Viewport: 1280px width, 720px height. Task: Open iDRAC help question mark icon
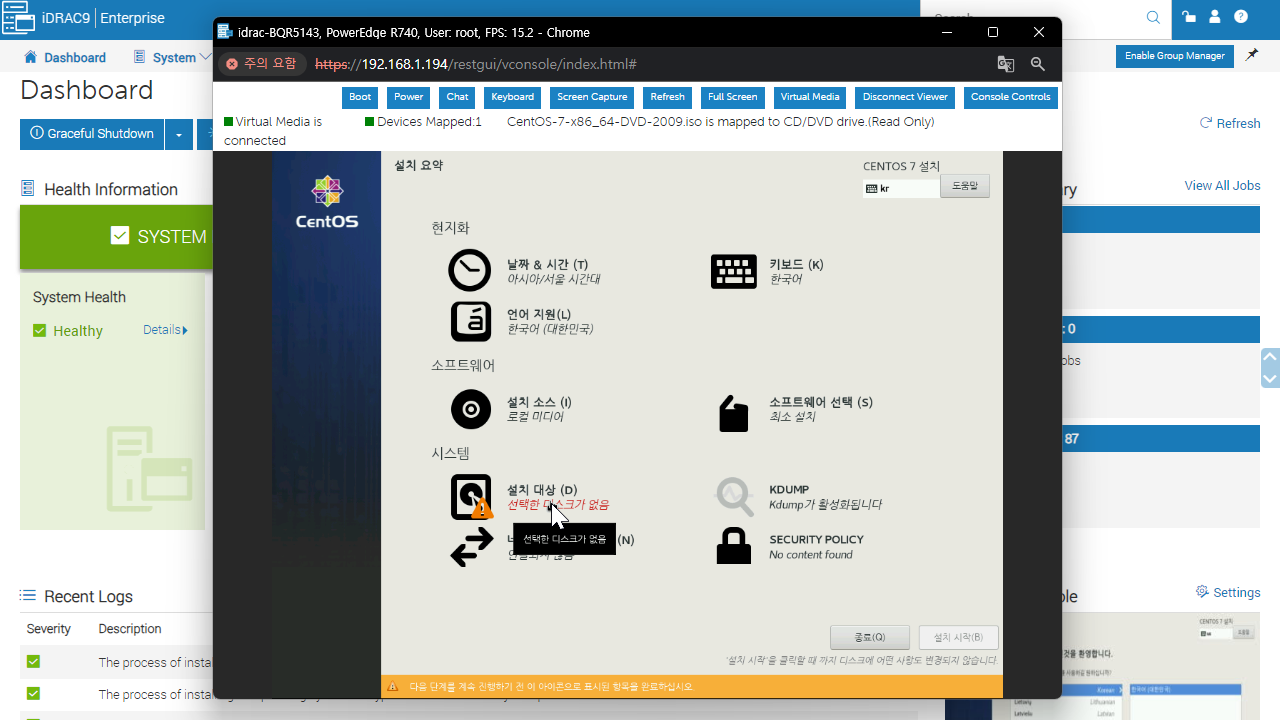[x=1241, y=17]
